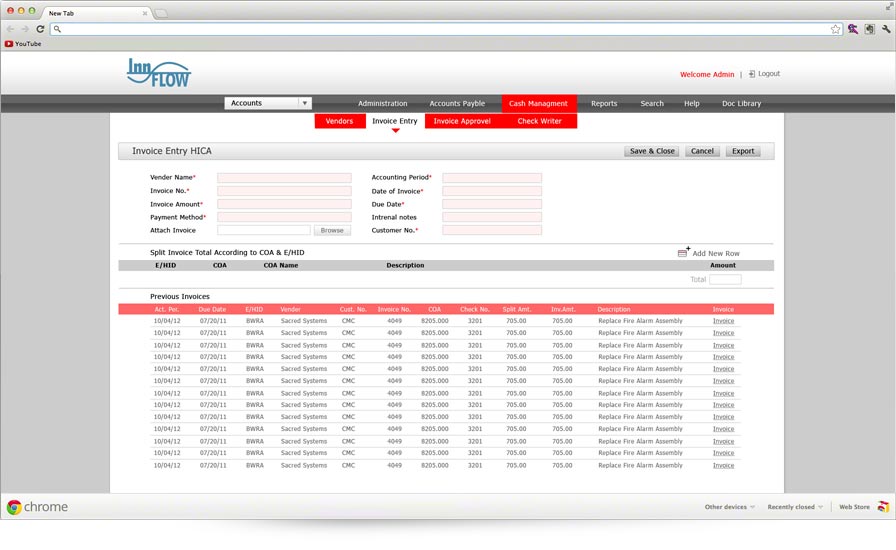The width and height of the screenshot is (896, 550).
Task: Reload the page in the browser
Action: [39, 29]
